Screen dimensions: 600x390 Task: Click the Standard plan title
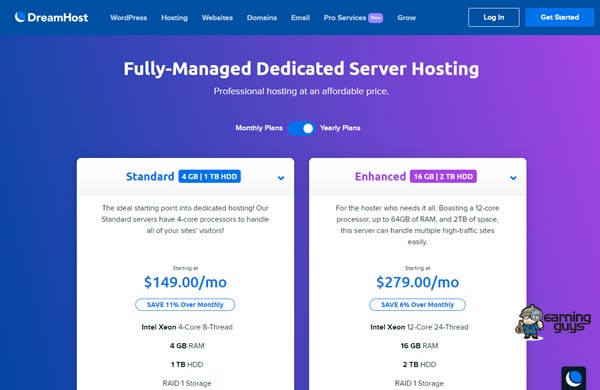(150, 176)
